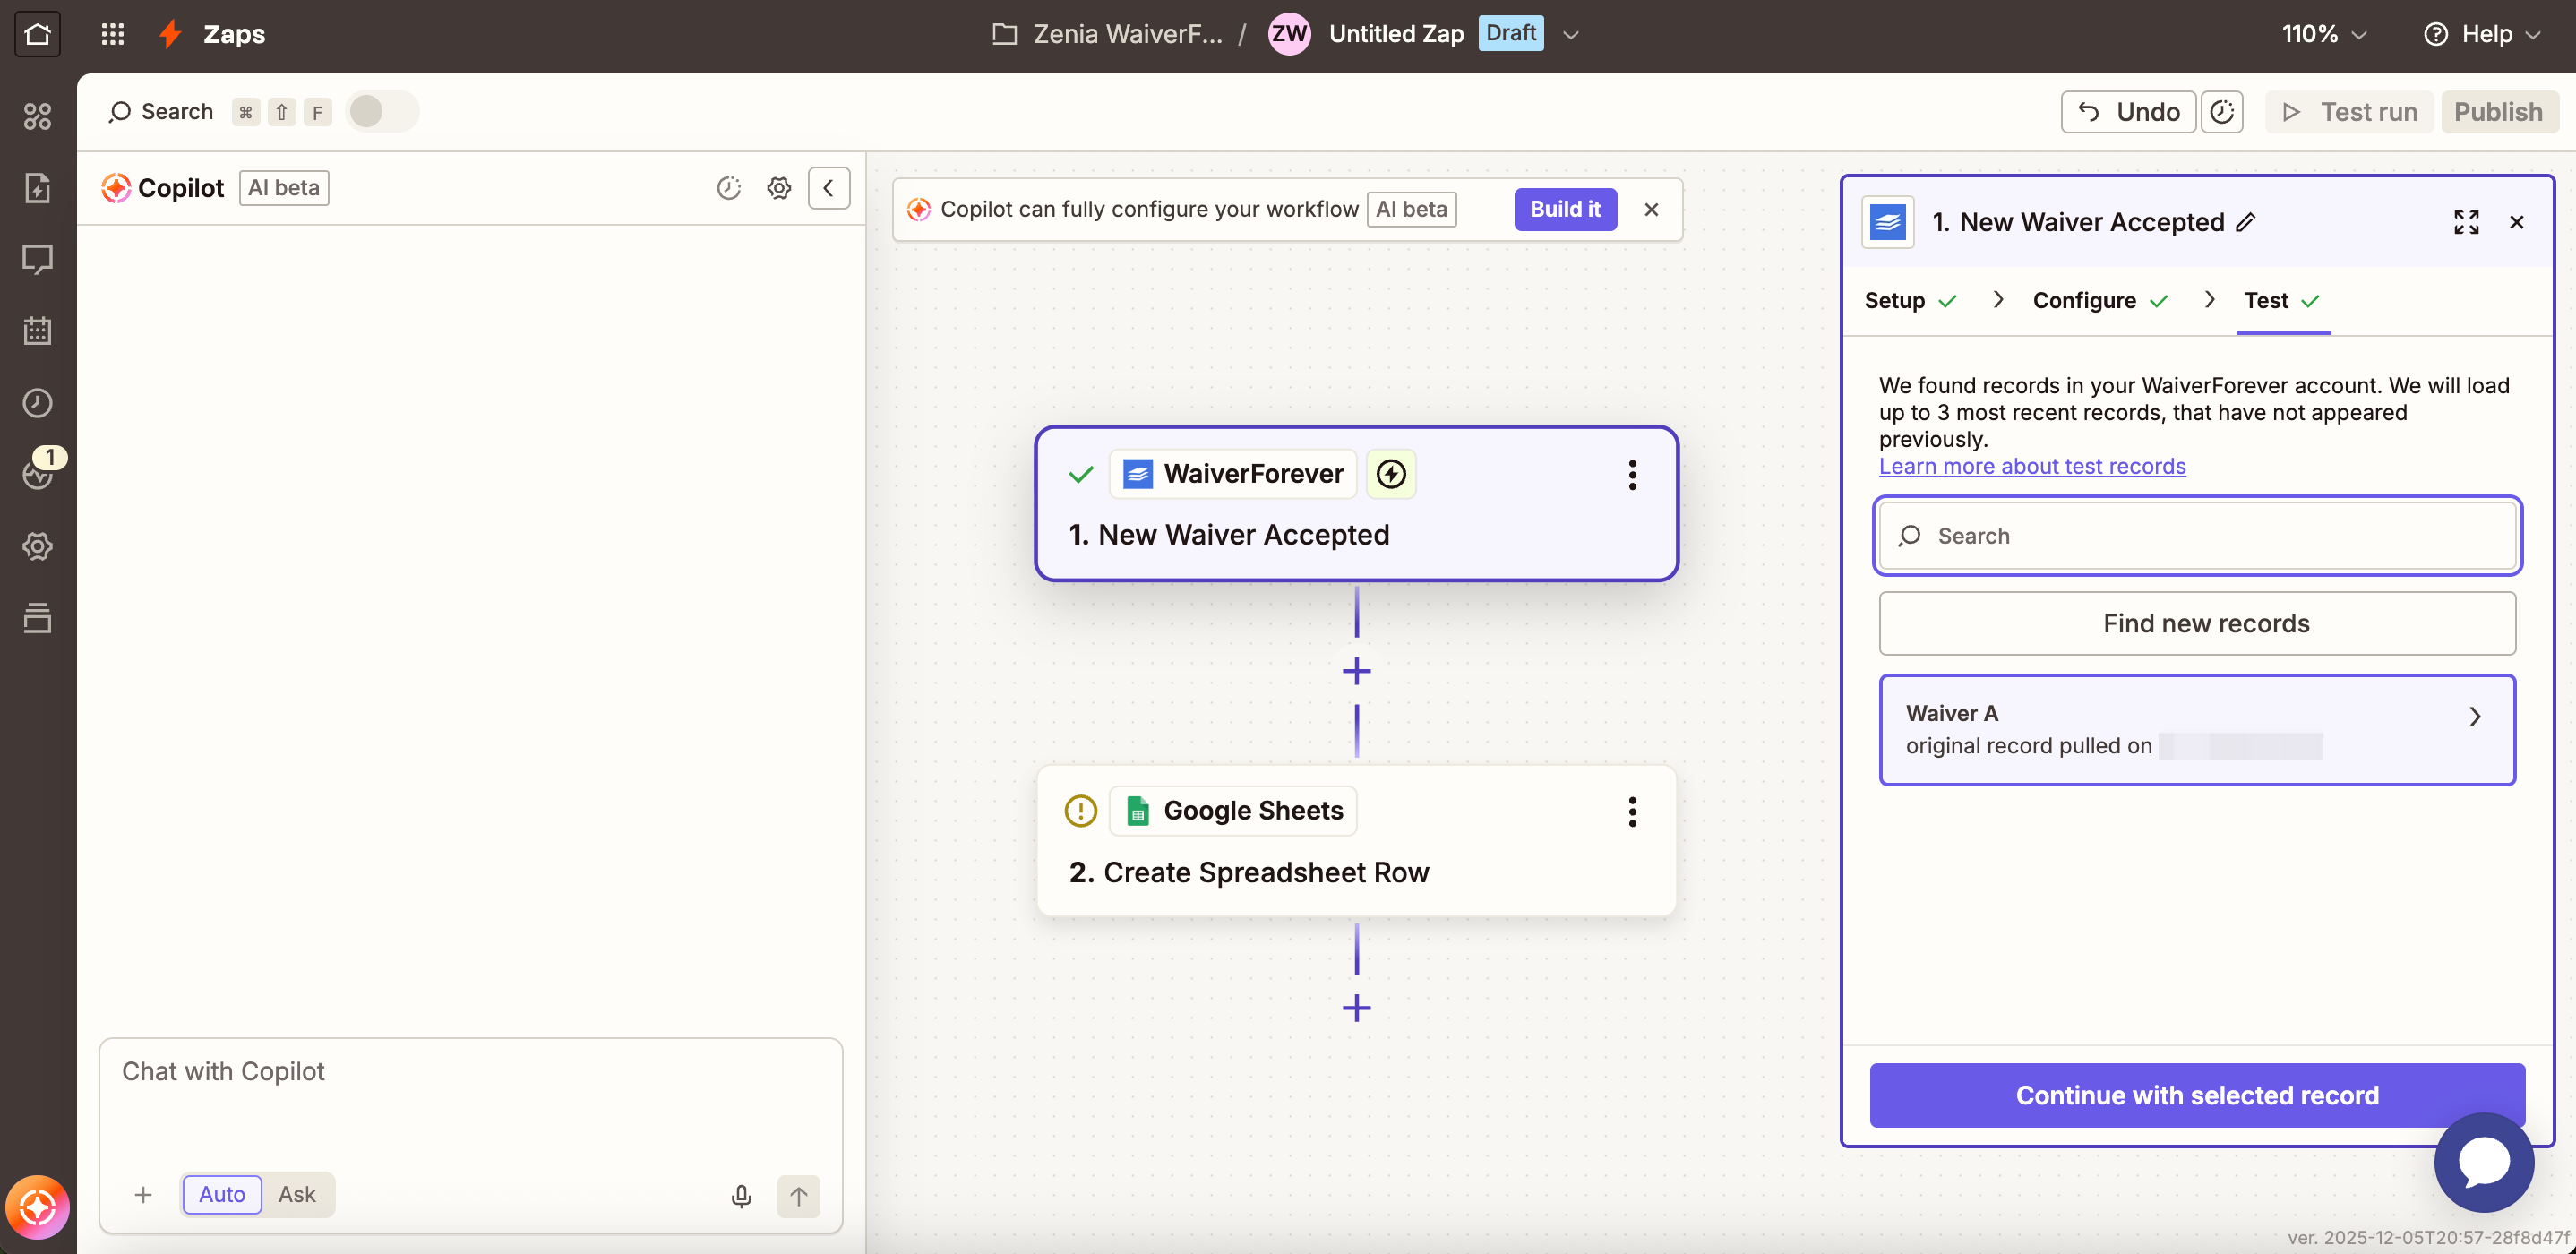Add a step between trigger and Google Sheets
The width and height of the screenshot is (2576, 1254).
click(1356, 671)
